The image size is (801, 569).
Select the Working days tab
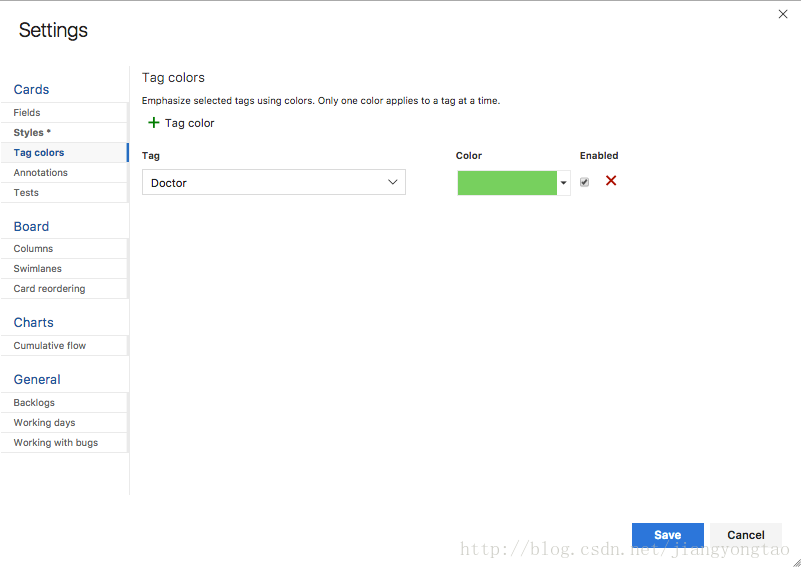(64, 422)
